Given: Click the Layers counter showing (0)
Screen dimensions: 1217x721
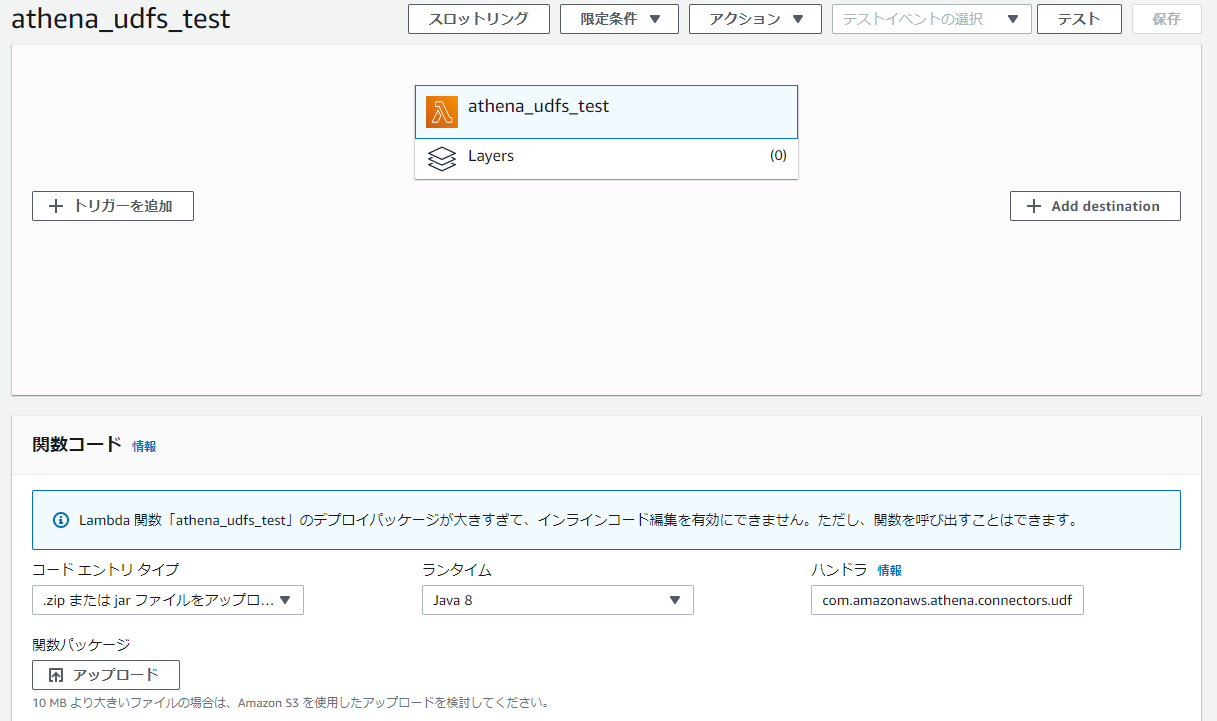Looking at the screenshot, I should tap(778, 157).
